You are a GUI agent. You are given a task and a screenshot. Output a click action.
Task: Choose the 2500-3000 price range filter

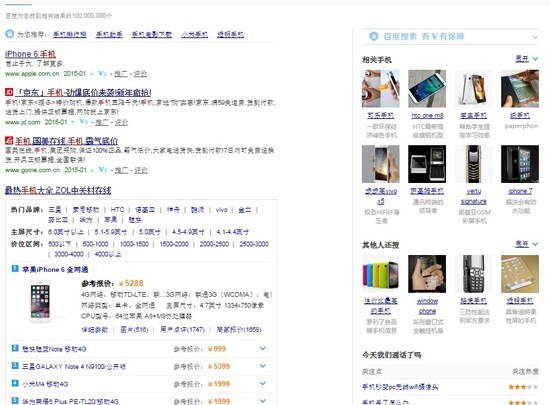(x=254, y=244)
